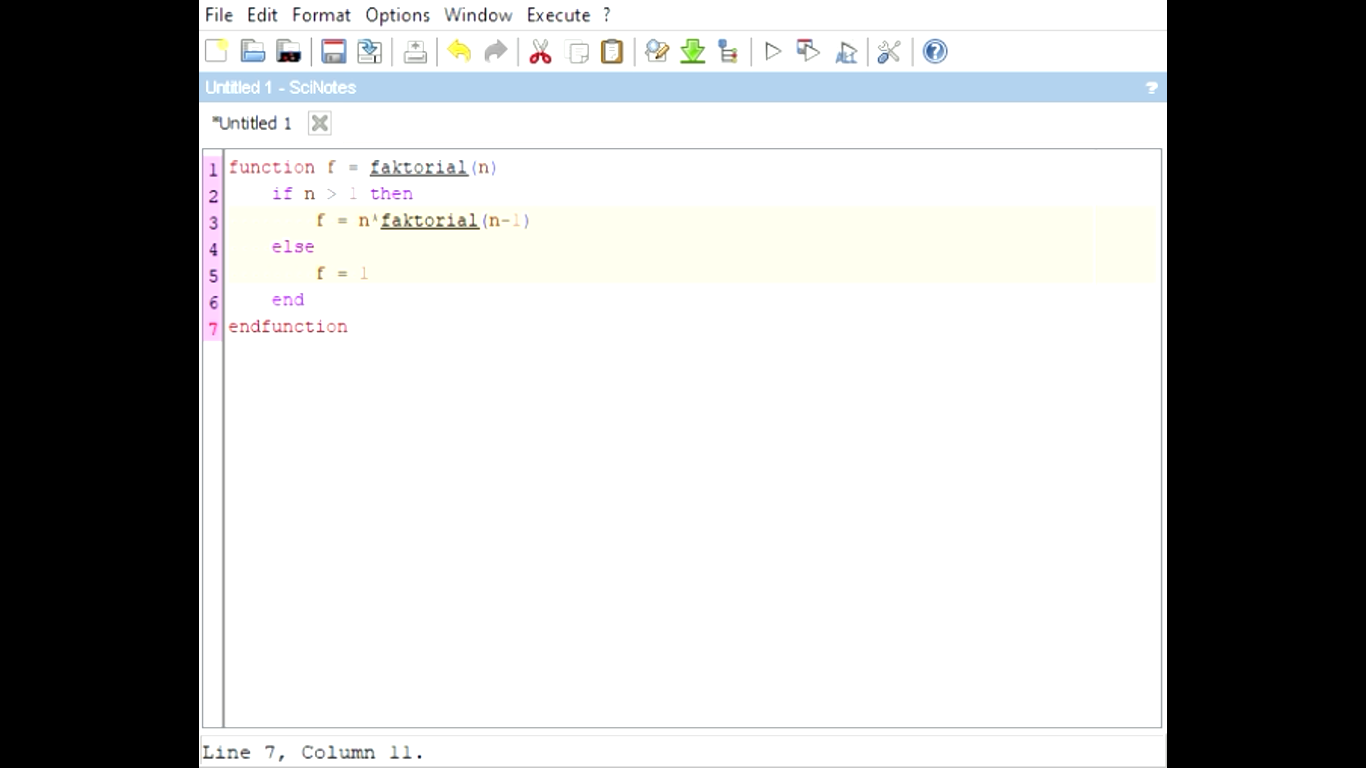Select the *Untitled 1 tab
Image resolution: width=1366 pixels, height=768 pixels.
pyautogui.click(x=252, y=123)
